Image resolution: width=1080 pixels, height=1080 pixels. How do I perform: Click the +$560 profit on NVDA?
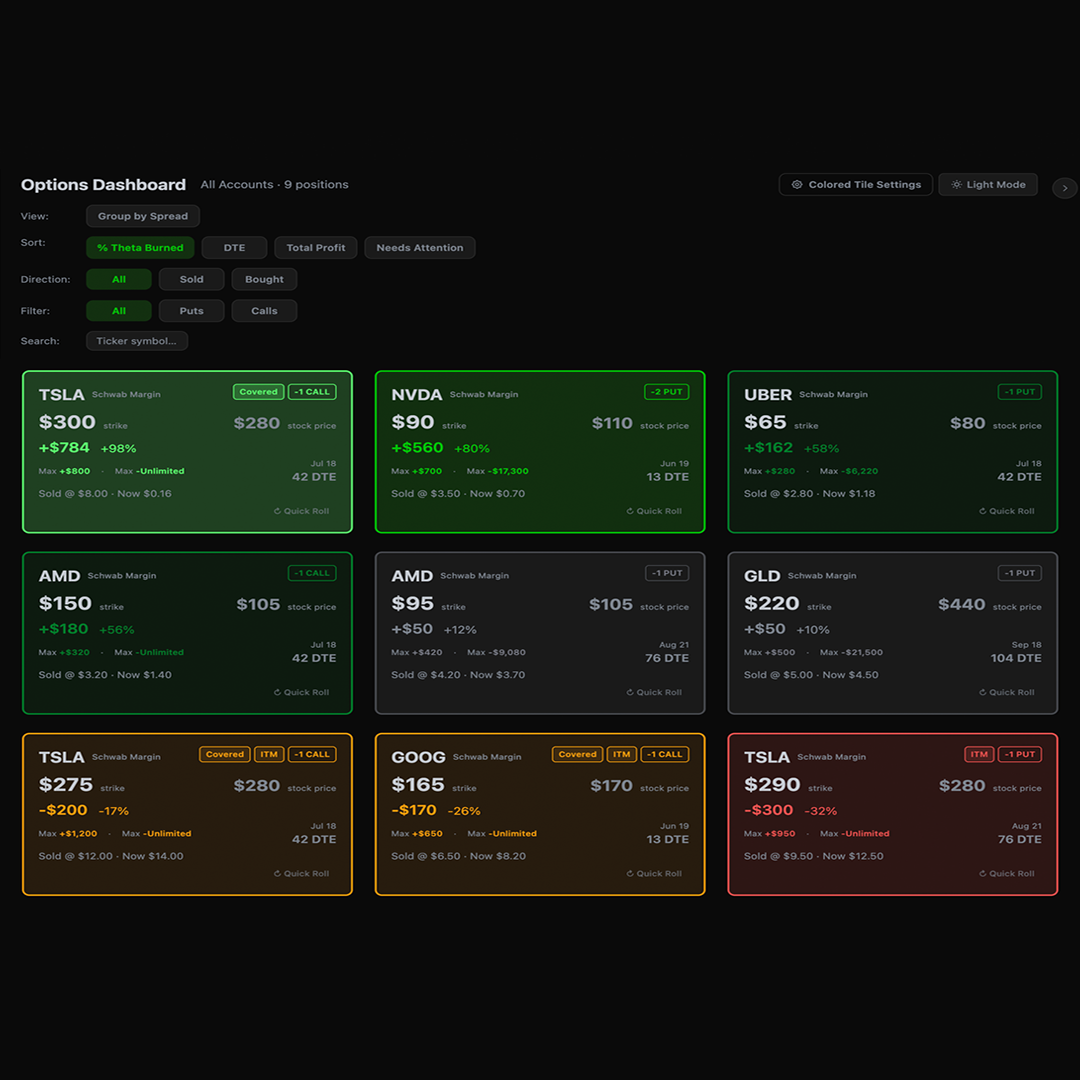(417, 448)
